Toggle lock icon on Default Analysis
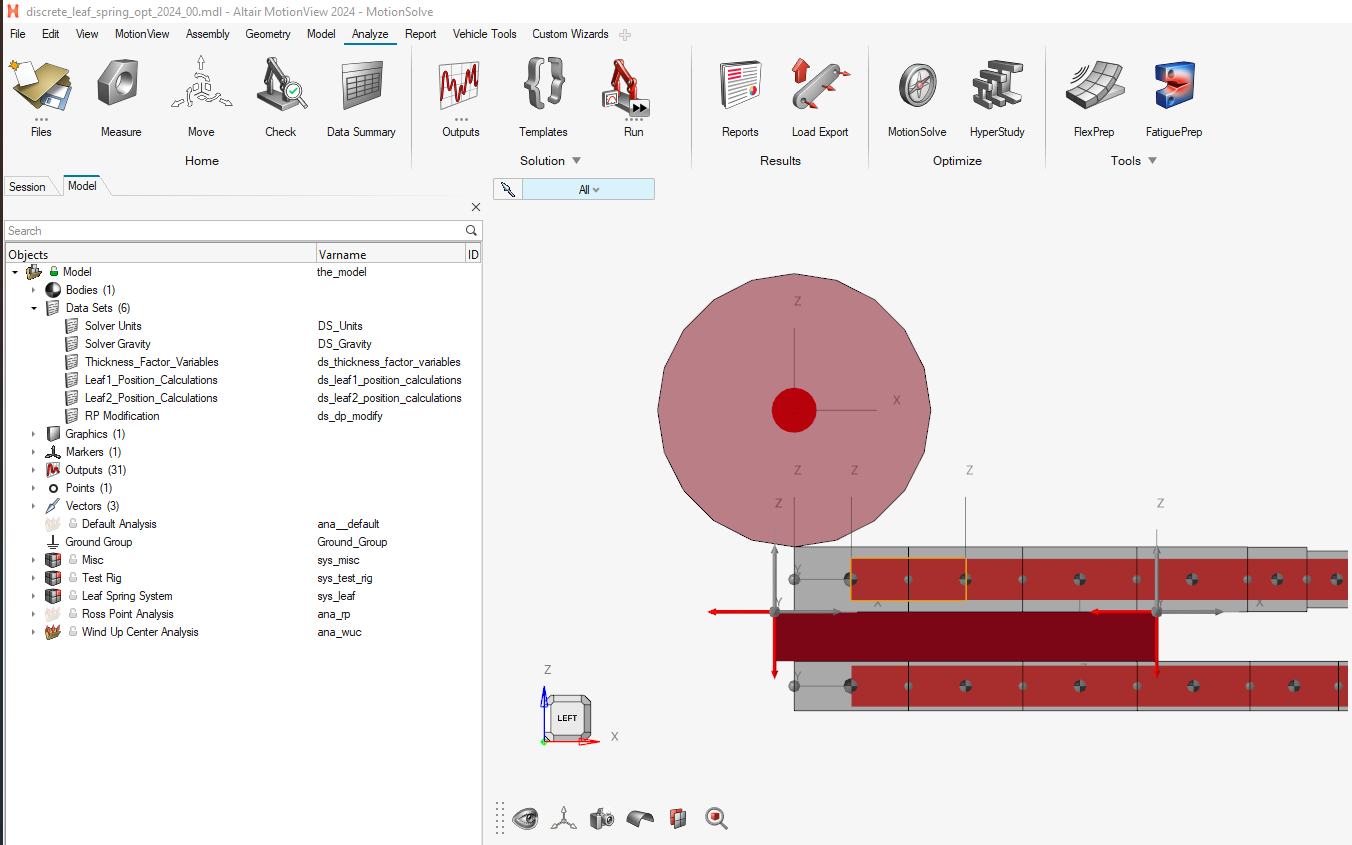The width and height of the screenshot is (1352, 845). point(72,524)
